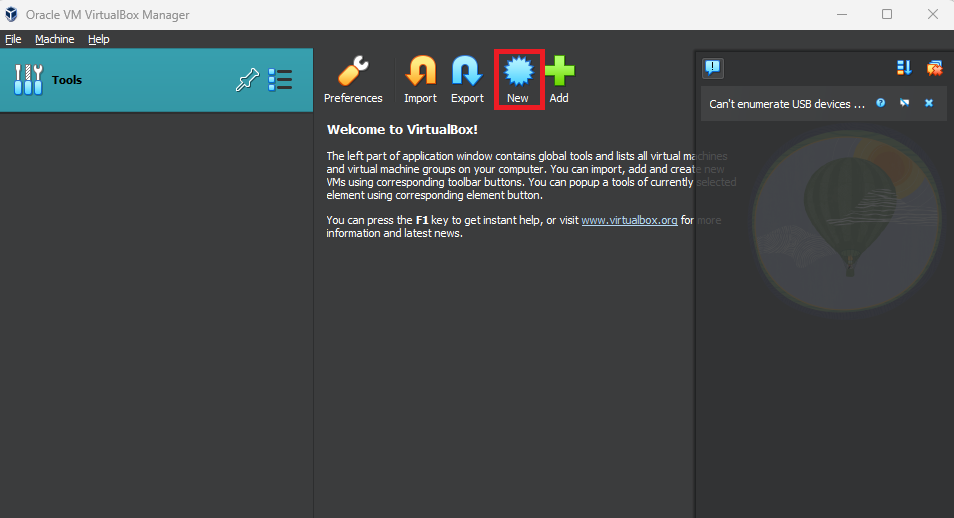Add an existing virtual machine
Screen dimensions: 954x518
click(559, 80)
